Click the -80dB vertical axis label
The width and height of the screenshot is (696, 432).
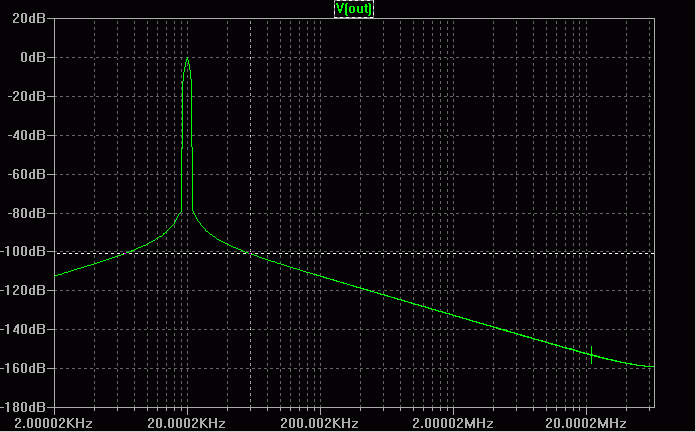(27, 213)
